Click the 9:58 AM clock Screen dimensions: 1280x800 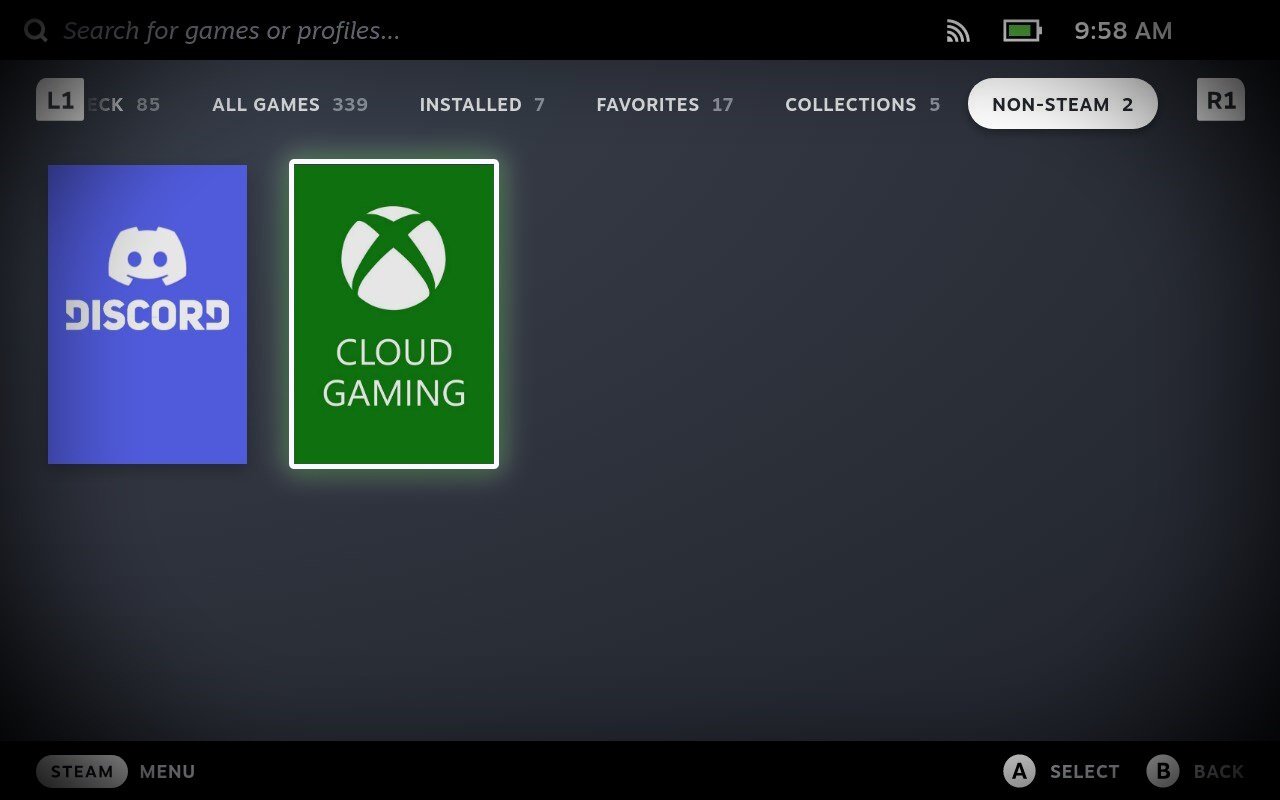coord(1122,31)
